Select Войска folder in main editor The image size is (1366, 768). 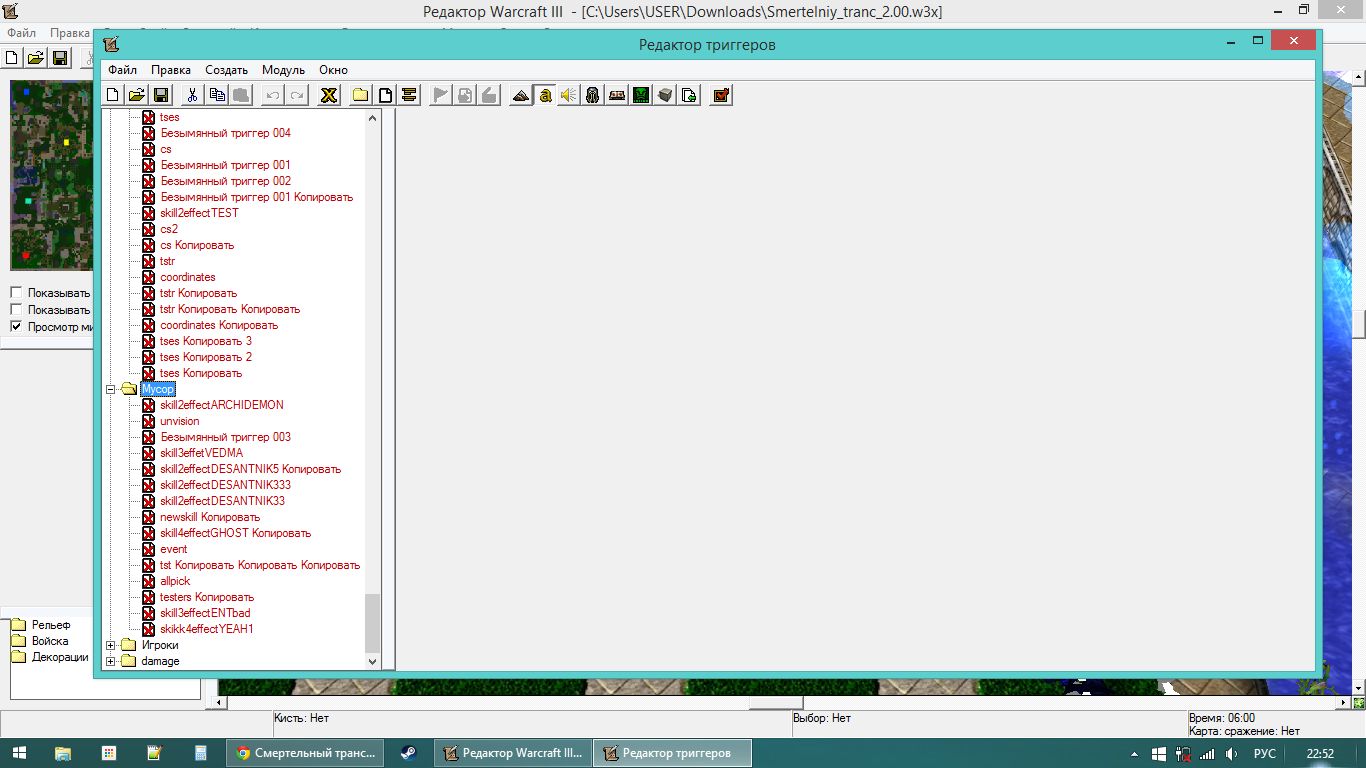coord(50,641)
